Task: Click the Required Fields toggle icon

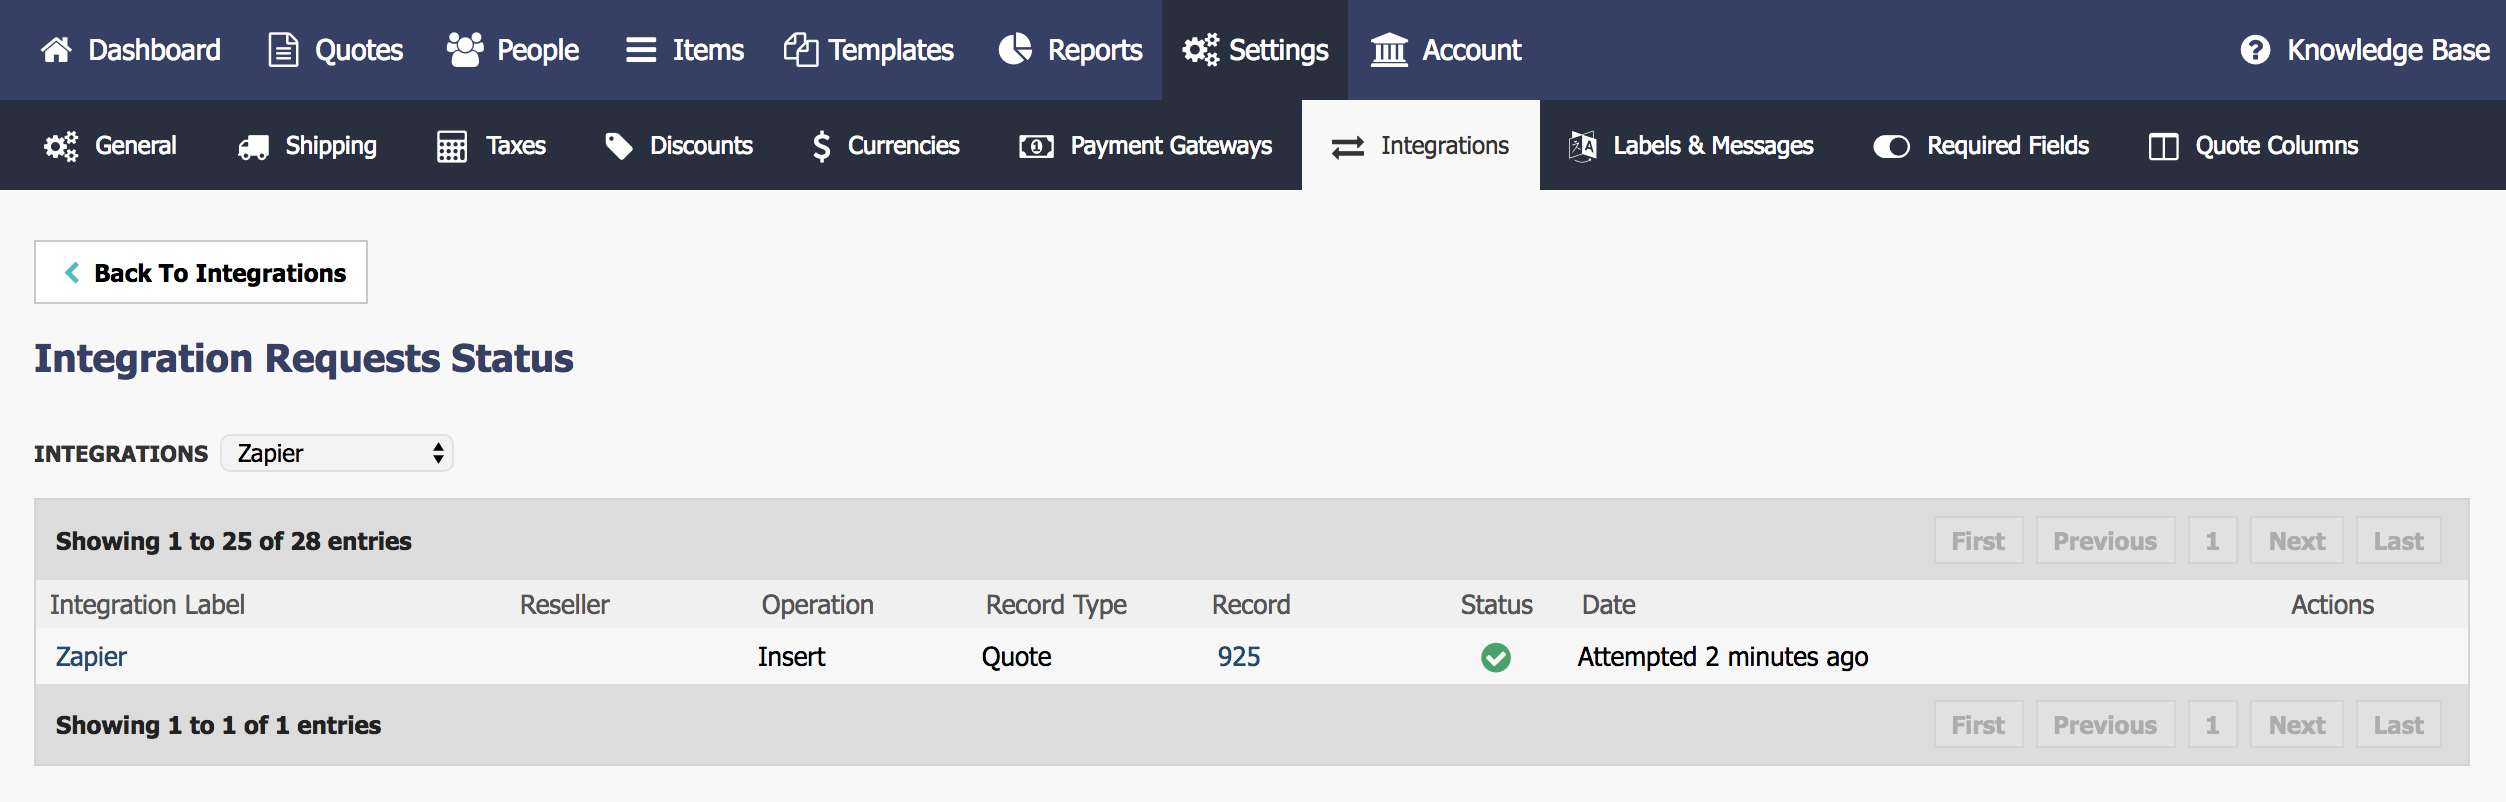Action: [x=1892, y=147]
